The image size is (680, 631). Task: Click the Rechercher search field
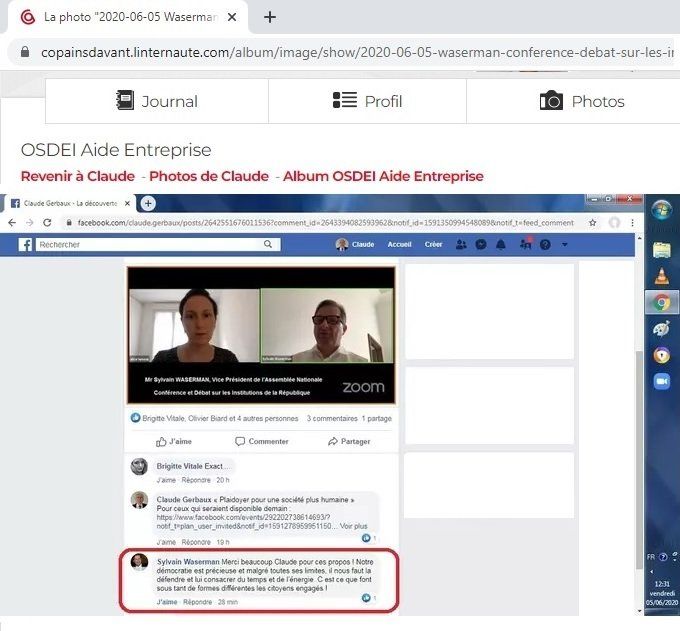click(158, 245)
